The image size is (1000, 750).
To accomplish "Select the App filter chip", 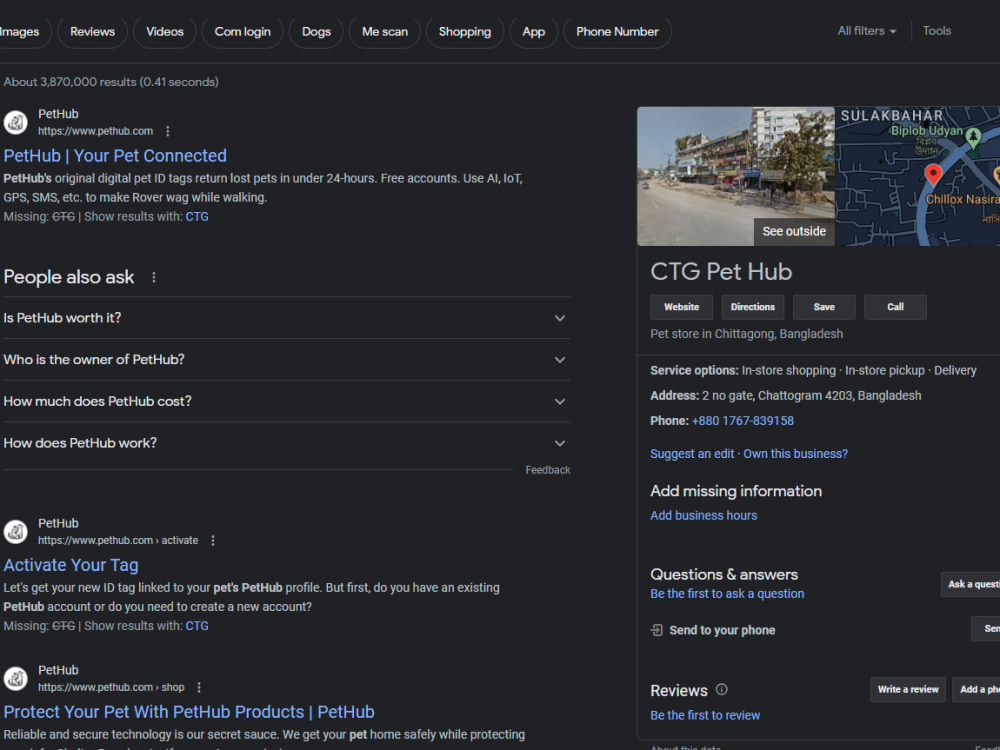I will click(x=534, y=32).
